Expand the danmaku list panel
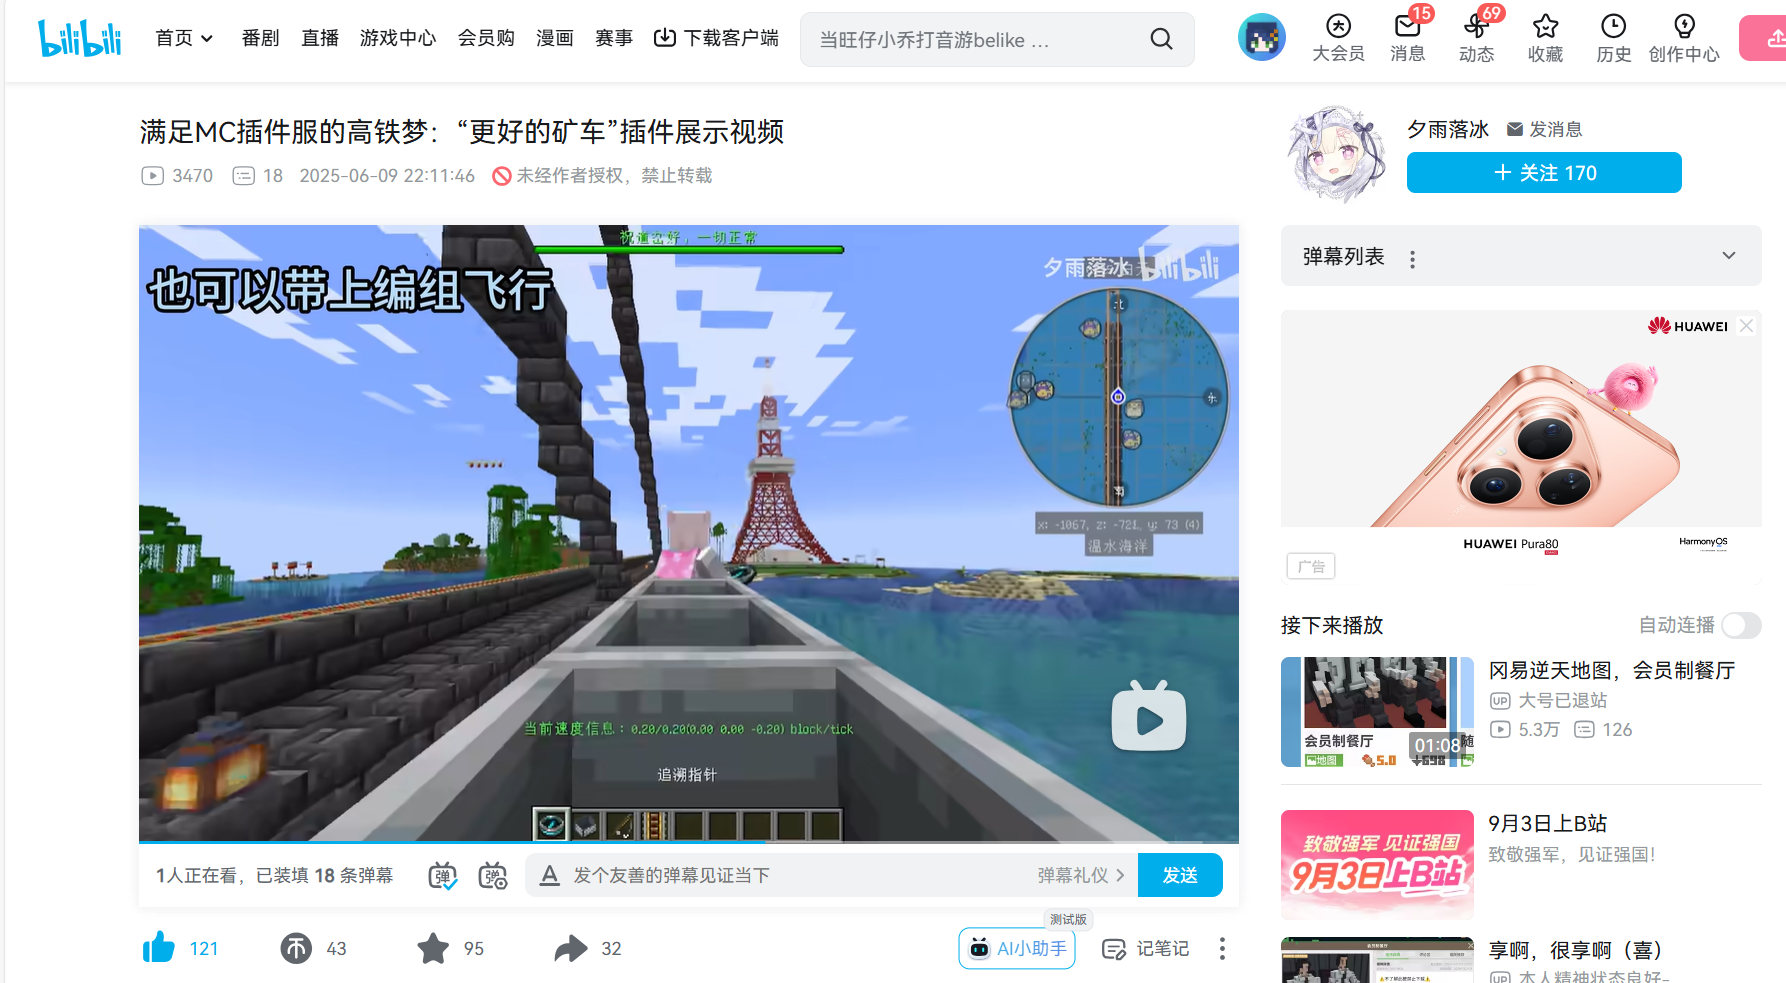 point(1728,256)
